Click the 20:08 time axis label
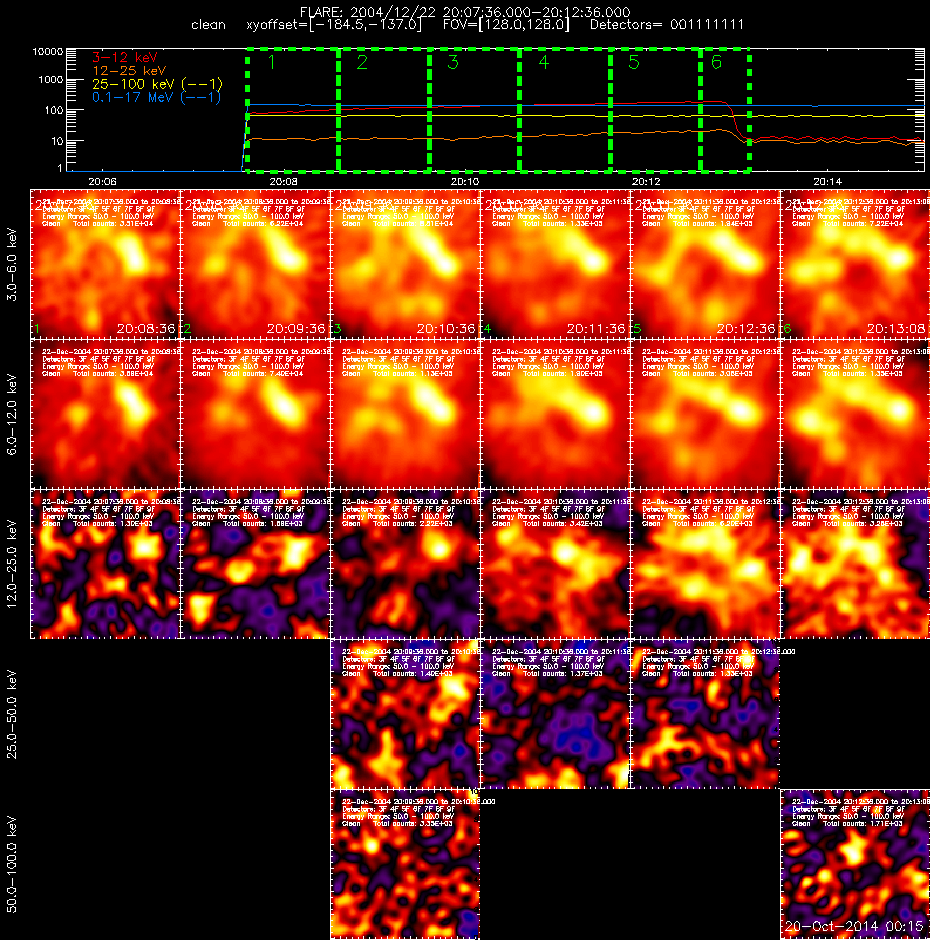 pyautogui.click(x=284, y=181)
